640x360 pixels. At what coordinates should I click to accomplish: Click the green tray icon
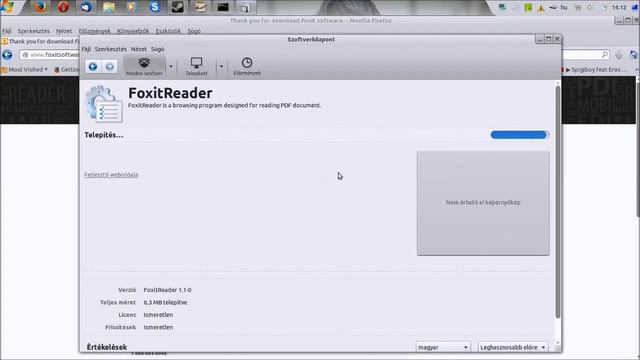coord(528,7)
